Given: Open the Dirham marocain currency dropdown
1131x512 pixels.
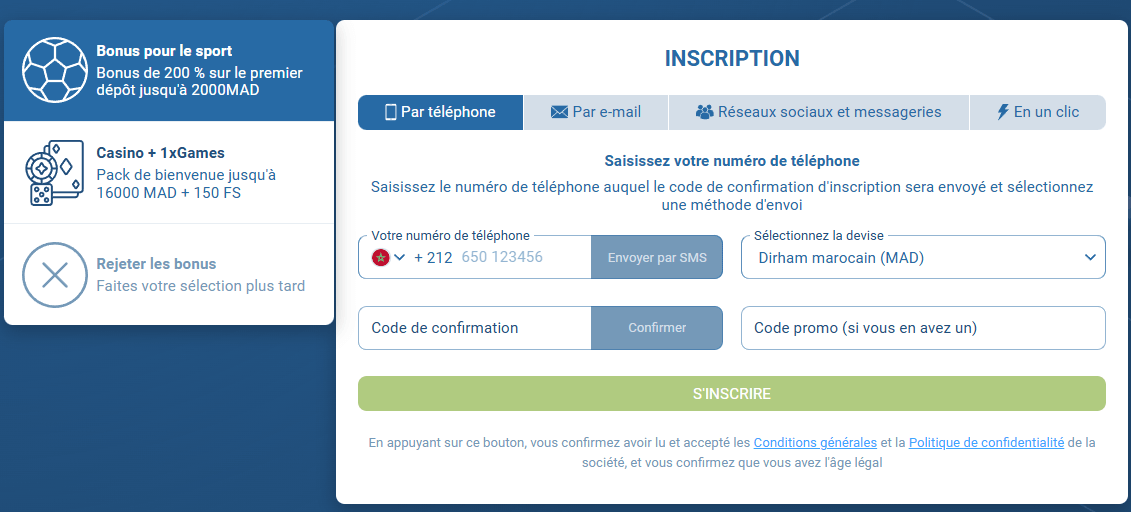Looking at the screenshot, I should coord(923,257).
